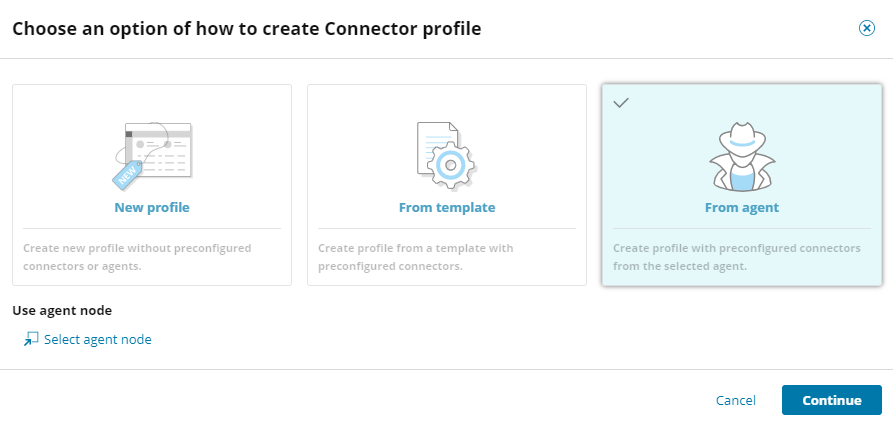Click the New profile tagged window icon
The width and height of the screenshot is (893, 427).
tap(152, 155)
